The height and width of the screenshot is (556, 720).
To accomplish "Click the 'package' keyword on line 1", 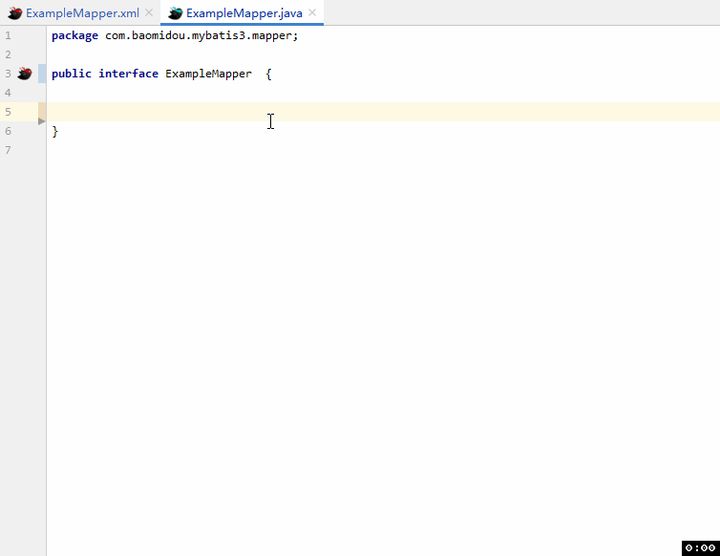I will pos(74,36).
